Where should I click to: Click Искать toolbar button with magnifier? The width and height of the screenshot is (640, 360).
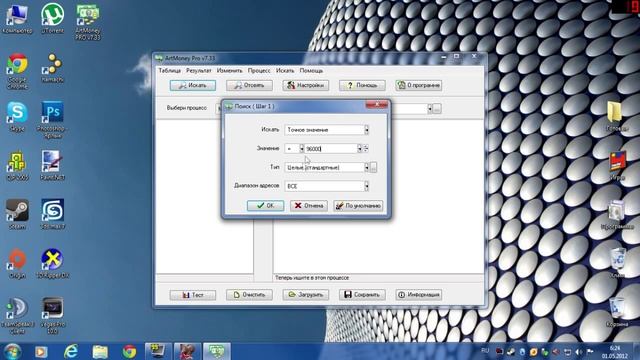click(x=193, y=85)
